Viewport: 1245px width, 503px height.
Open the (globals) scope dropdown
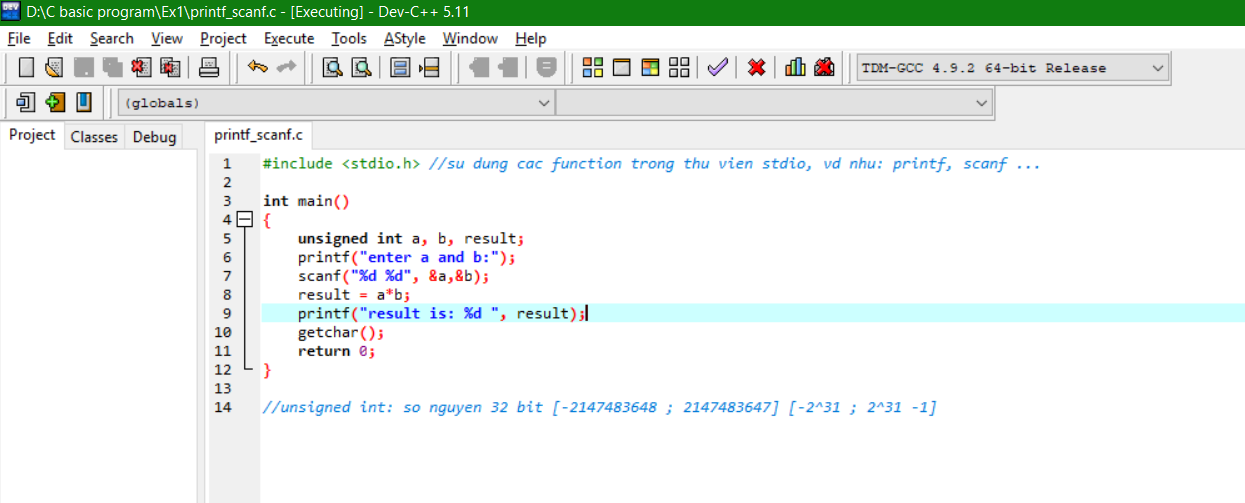(x=336, y=103)
